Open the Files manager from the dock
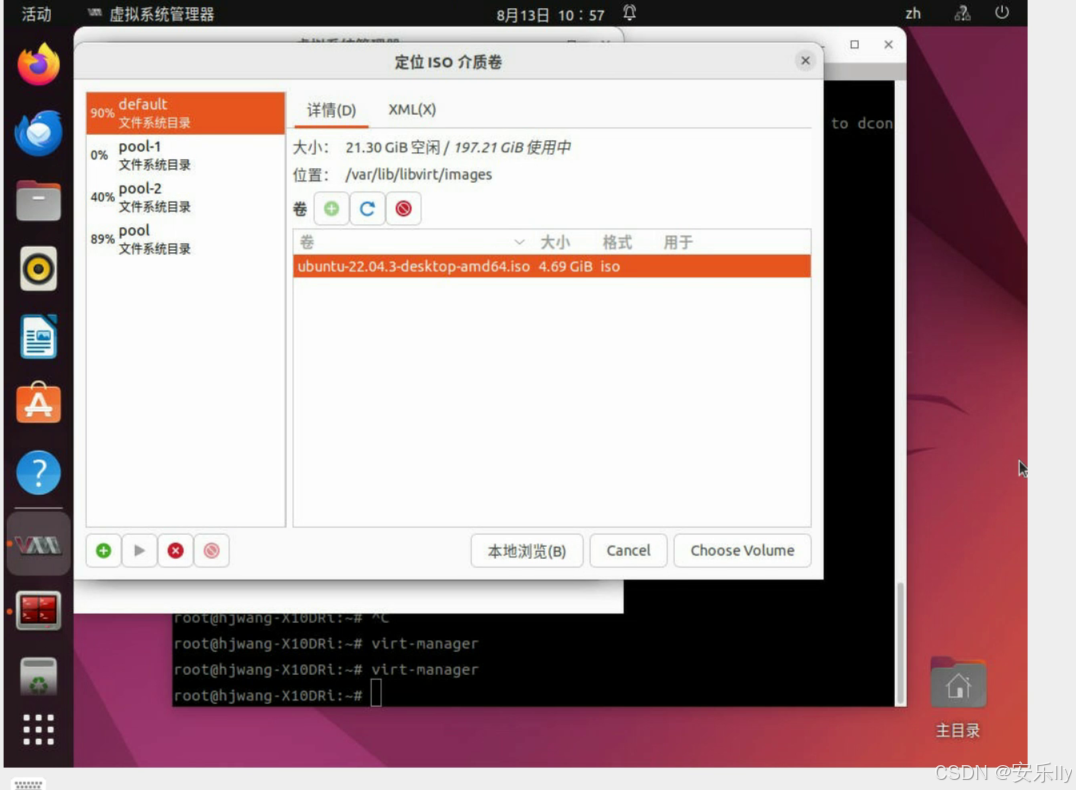This screenshot has width=1076, height=790. [38, 200]
